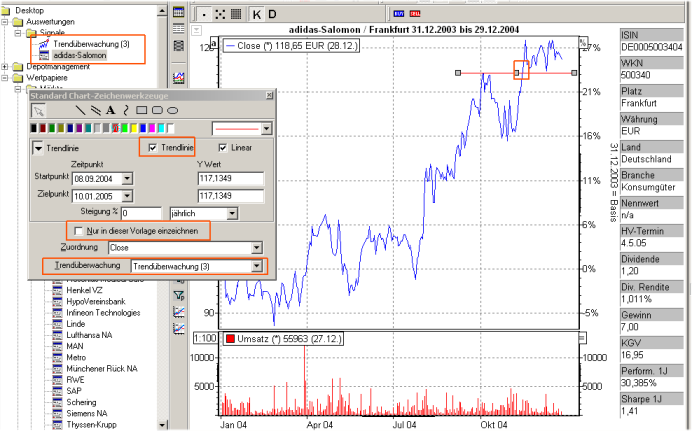Pick the black color swatch

(34, 128)
